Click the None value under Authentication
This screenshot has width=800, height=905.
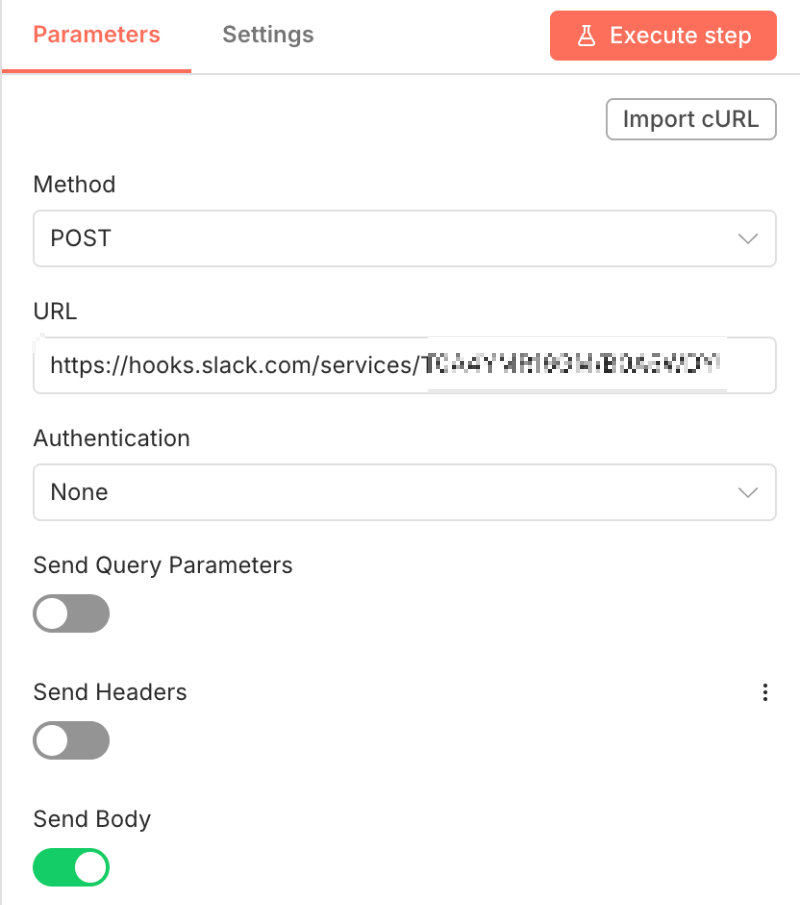point(78,492)
